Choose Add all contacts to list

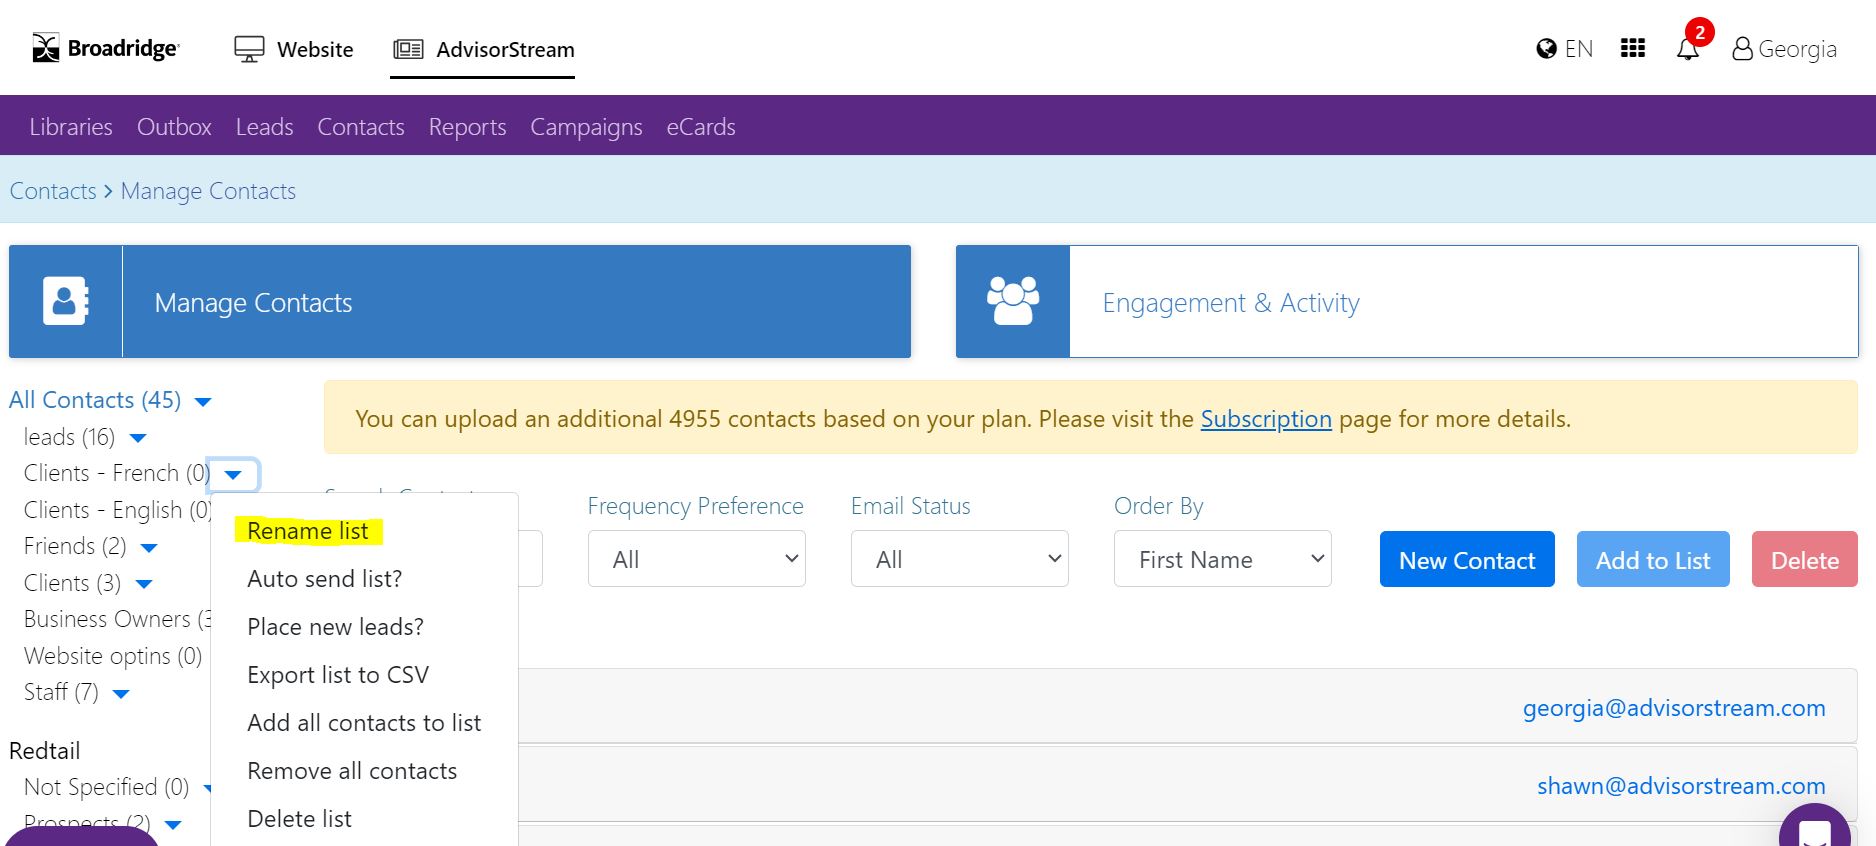pos(364,723)
